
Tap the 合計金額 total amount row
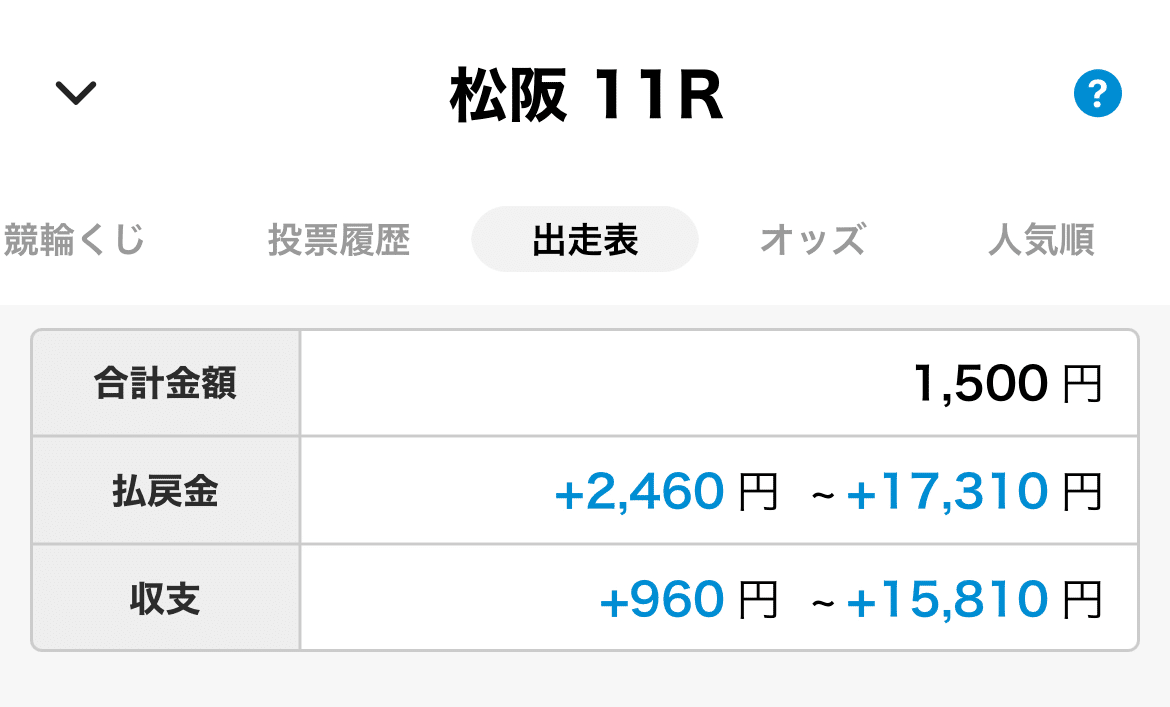165,382
